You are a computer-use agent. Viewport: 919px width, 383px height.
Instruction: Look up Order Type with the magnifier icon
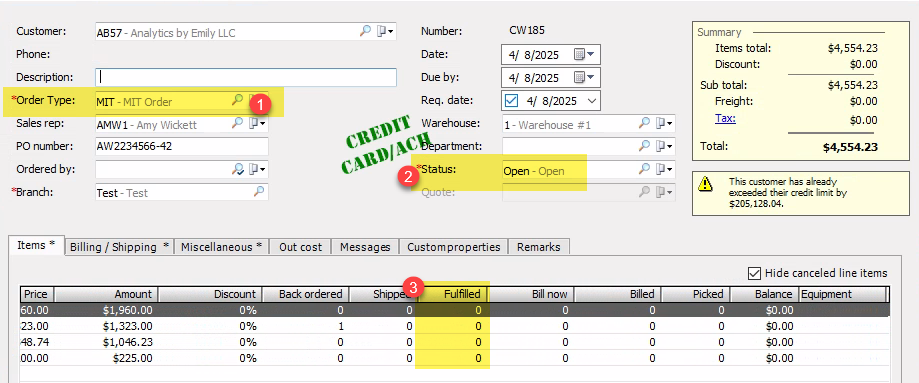click(x=237, y=100)
